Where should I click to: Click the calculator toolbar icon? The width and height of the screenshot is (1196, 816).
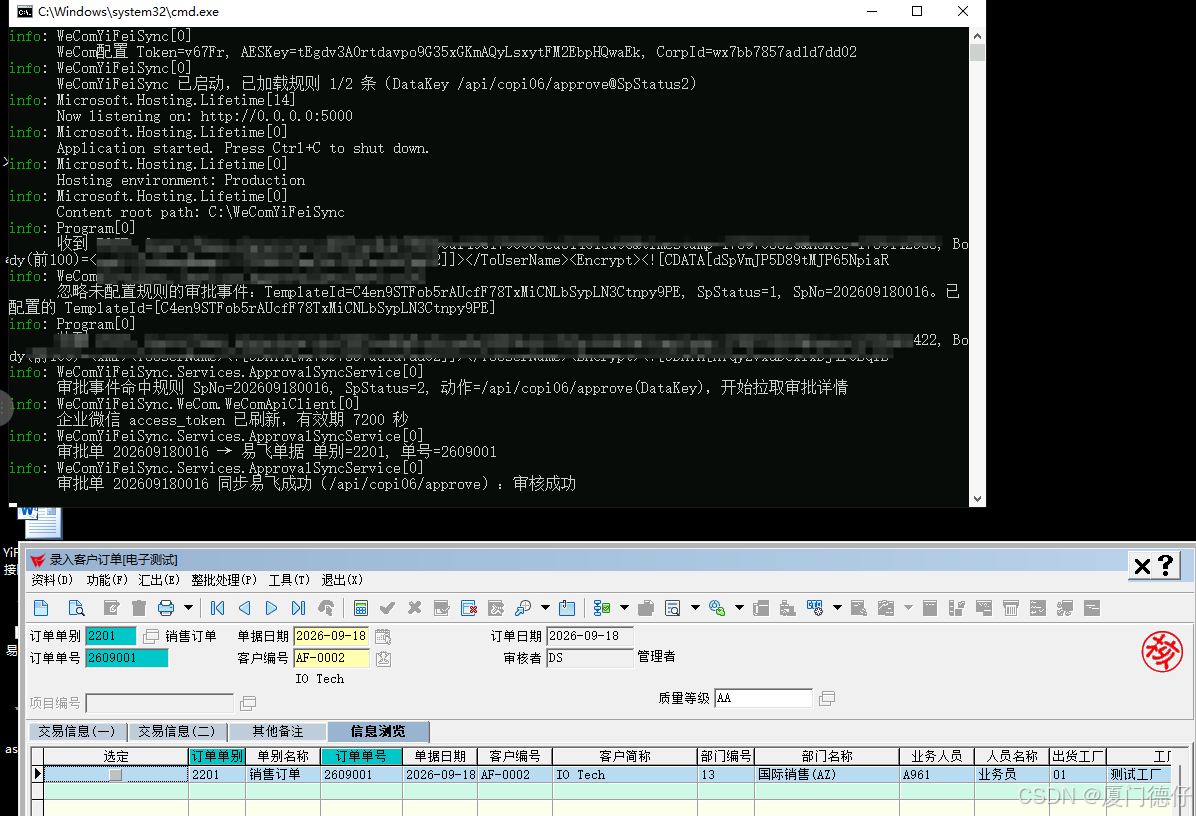pyautogui.click(x=361, y=608)
